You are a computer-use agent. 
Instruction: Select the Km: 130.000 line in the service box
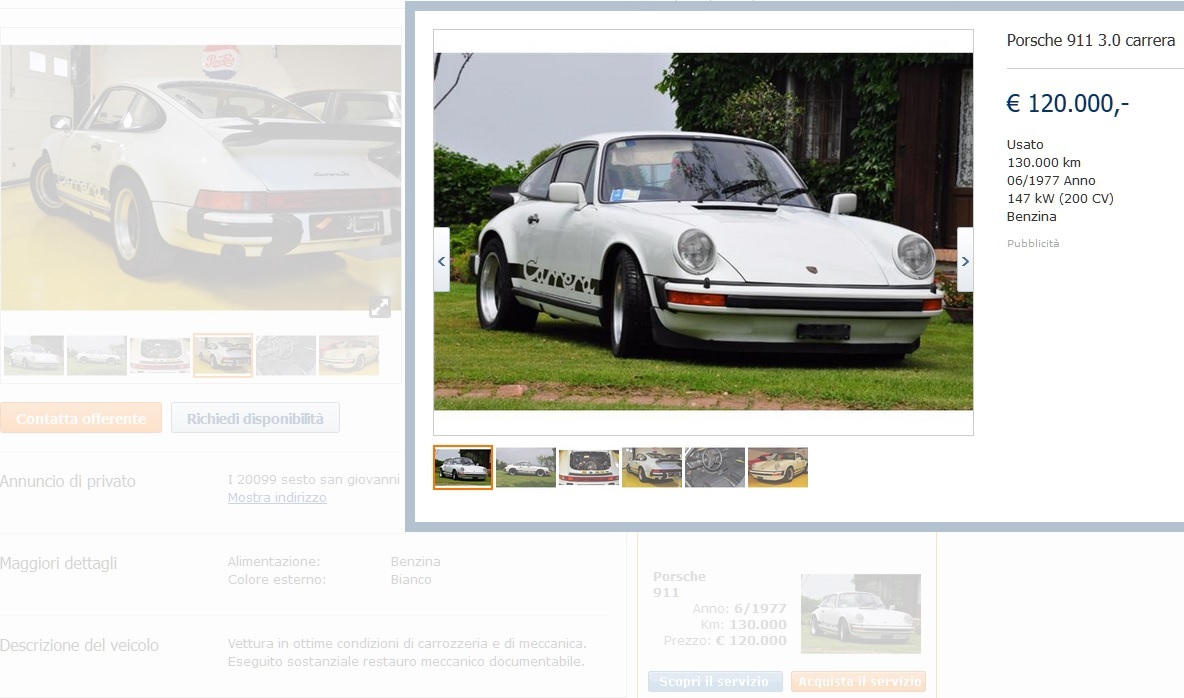[x=743, y=625]
